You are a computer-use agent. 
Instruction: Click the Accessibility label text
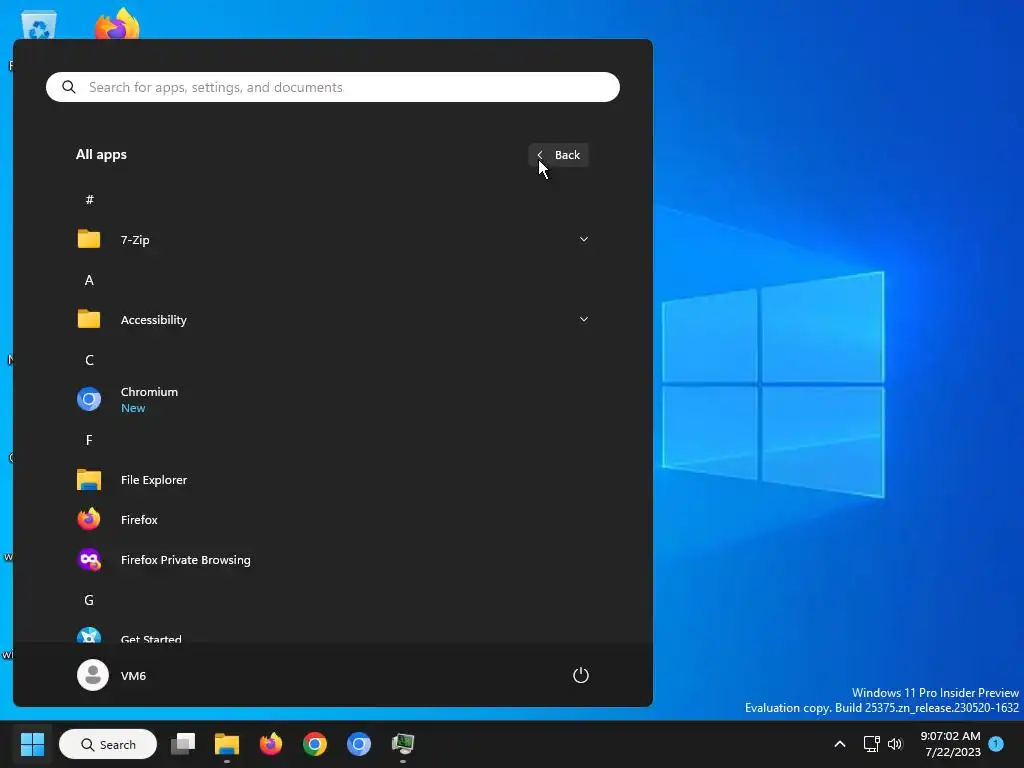coord(153,319)
